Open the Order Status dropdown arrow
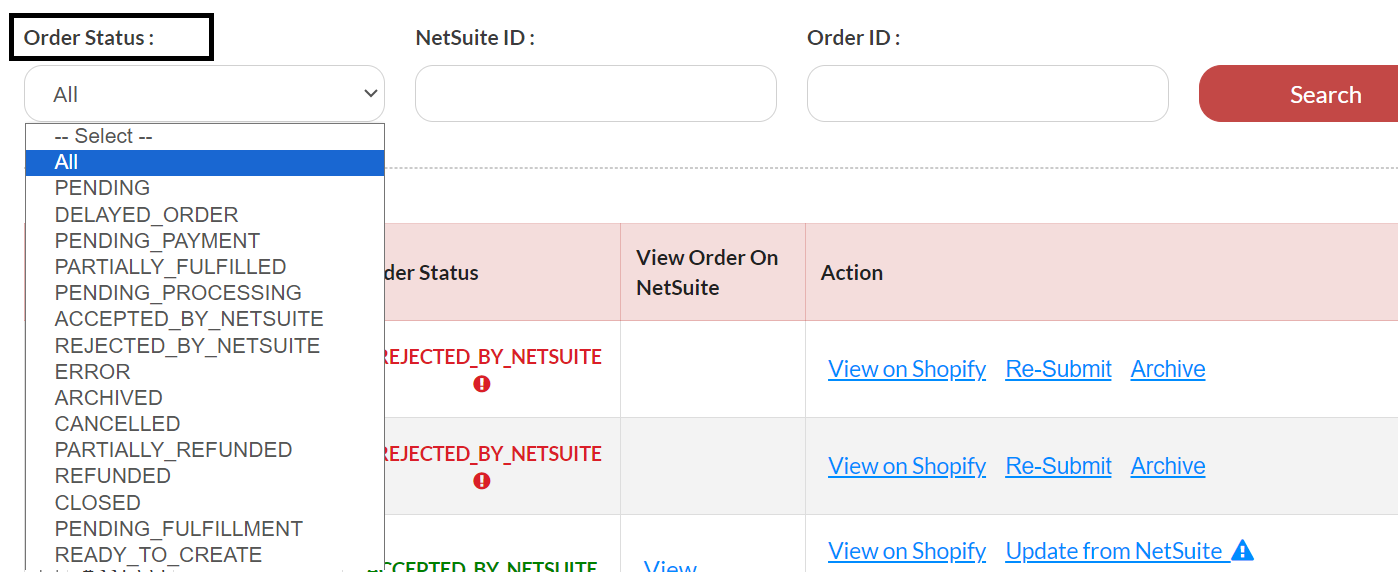1398x572 pixels. pyautogui.click(x=371, y=94)
